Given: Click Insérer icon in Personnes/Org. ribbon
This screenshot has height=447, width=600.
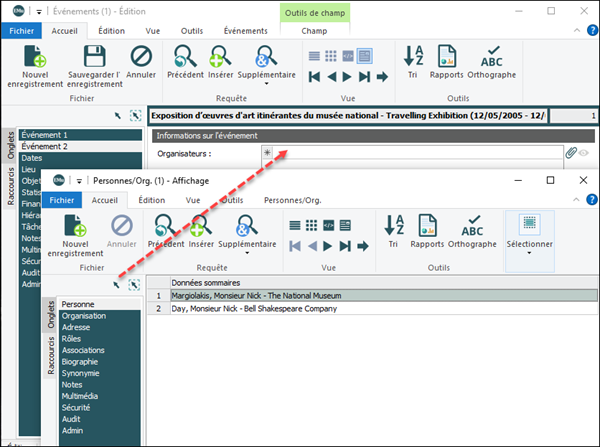Looking at the screenshot, I should pyautogui.click(x=201, y=226).
